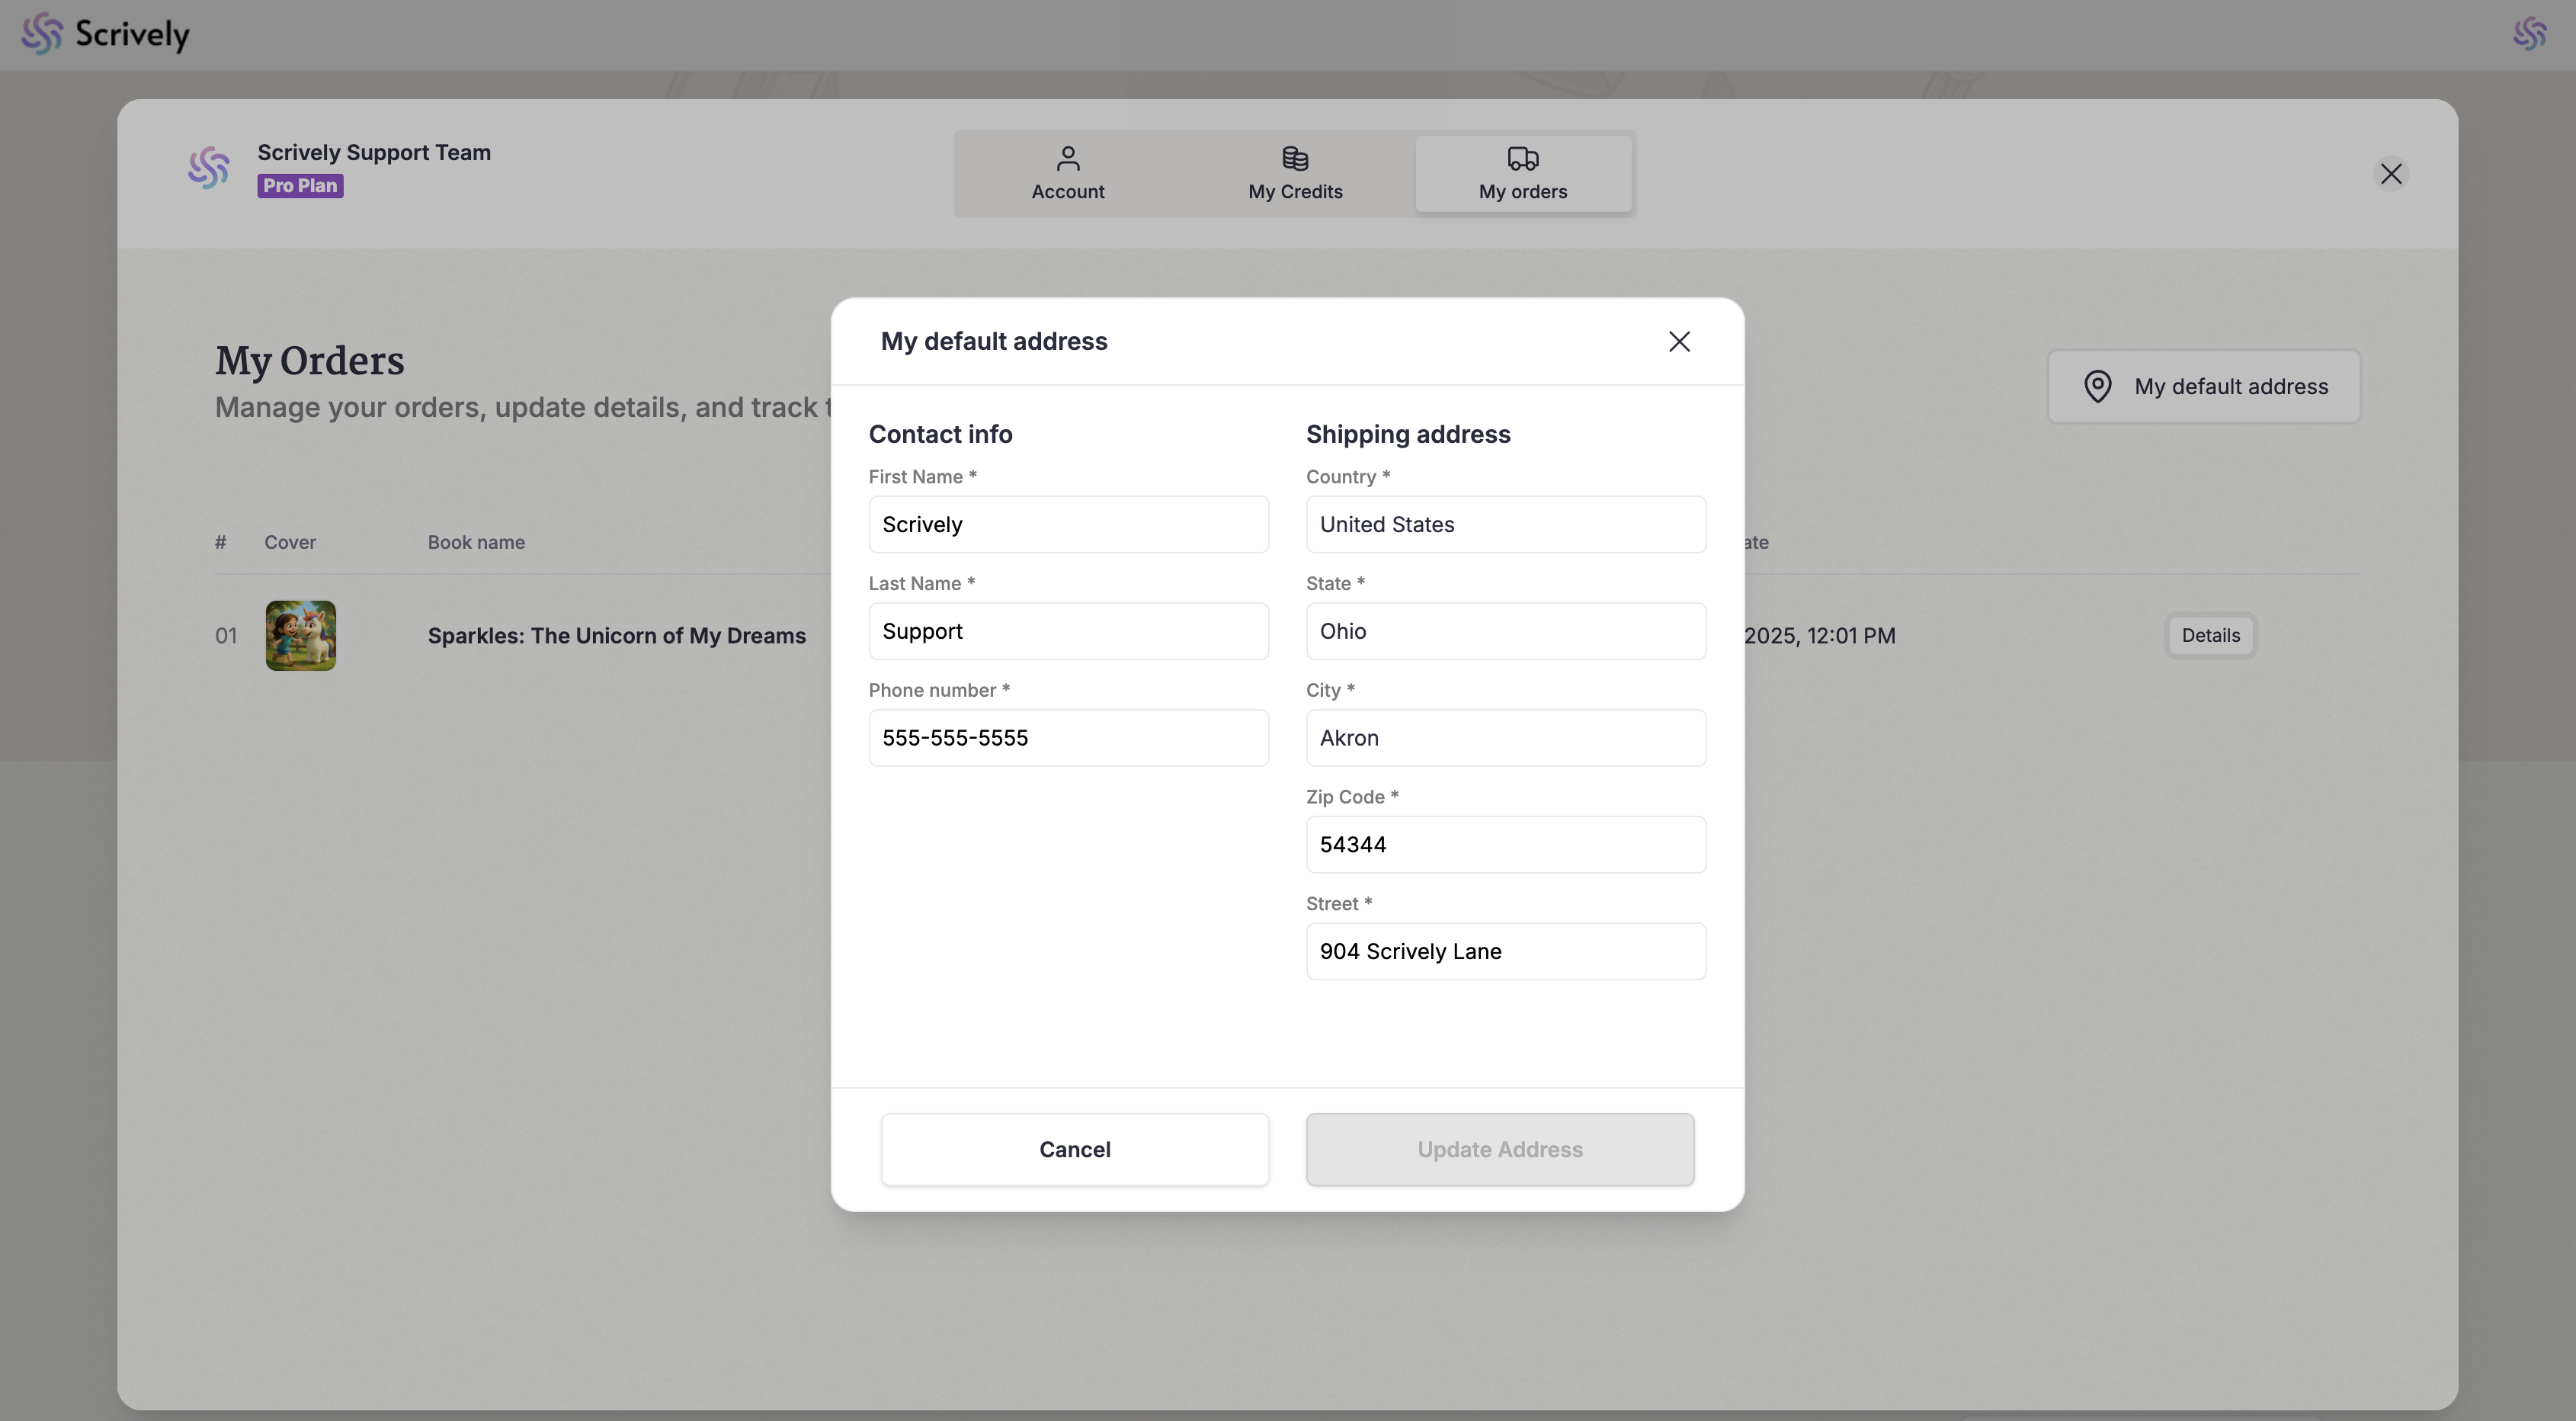Focus the Last Name field with Support
The width and height of the screenshot is (2576, 1421).
tap(1068, 631)
